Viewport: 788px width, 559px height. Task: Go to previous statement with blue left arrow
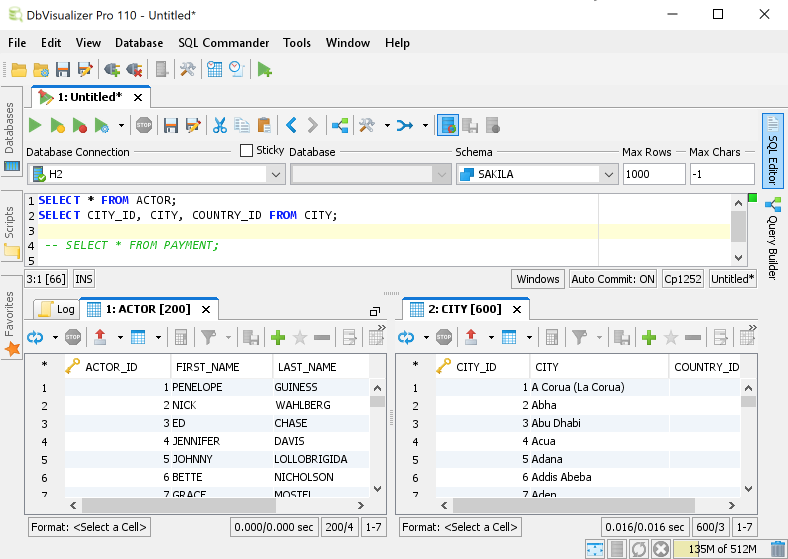pos(291,125)
